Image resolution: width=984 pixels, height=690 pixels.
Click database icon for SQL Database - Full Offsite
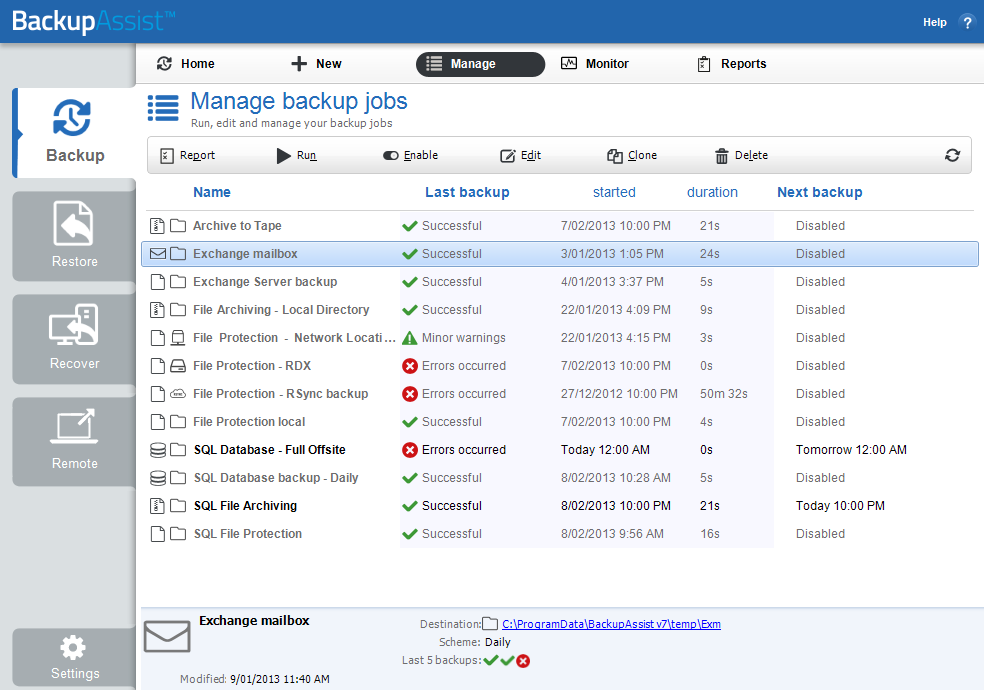[158, 450]
